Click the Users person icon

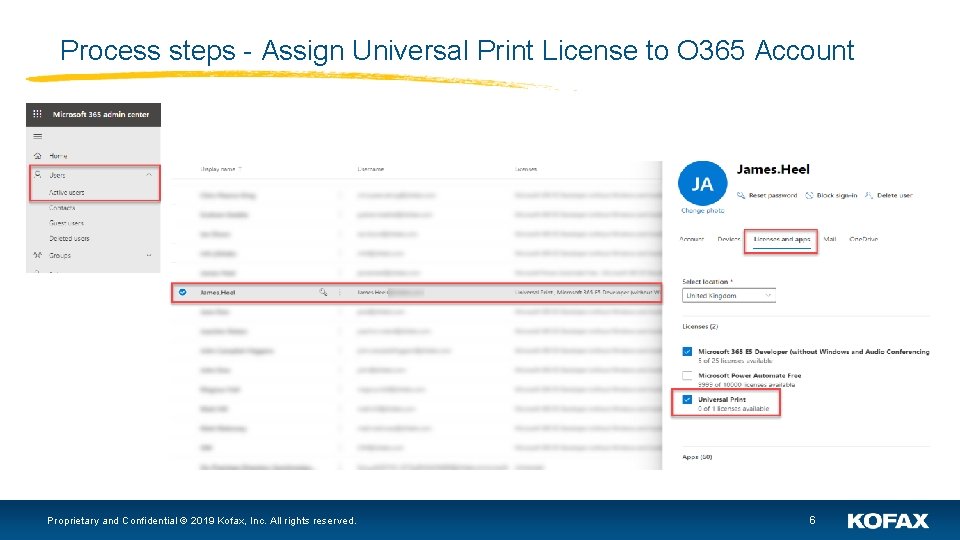click(38, 174)
